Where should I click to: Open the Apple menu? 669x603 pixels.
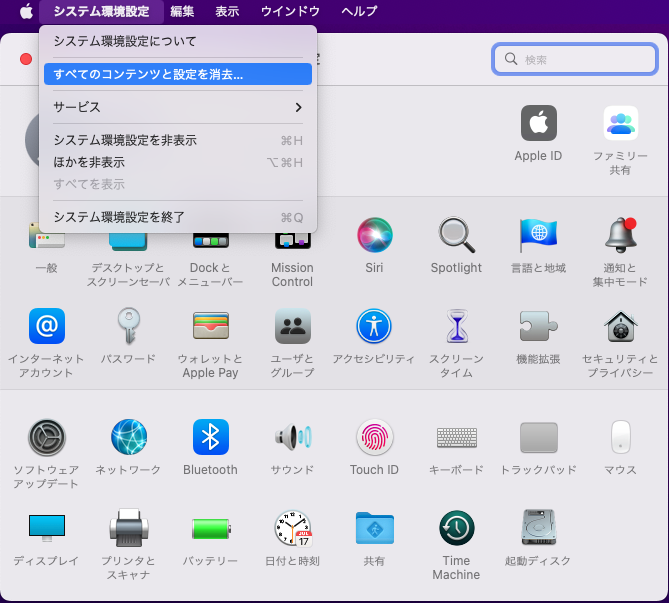25,11
